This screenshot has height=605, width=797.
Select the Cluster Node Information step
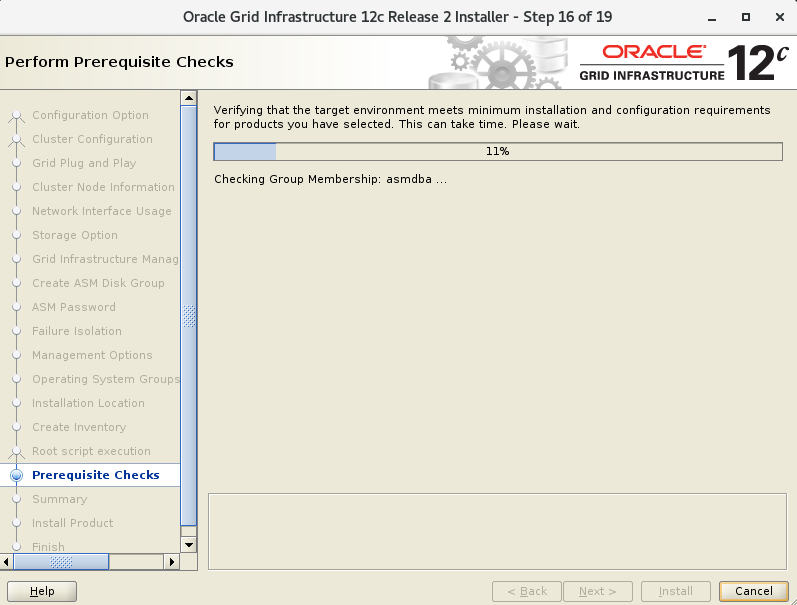pos(103,187)
